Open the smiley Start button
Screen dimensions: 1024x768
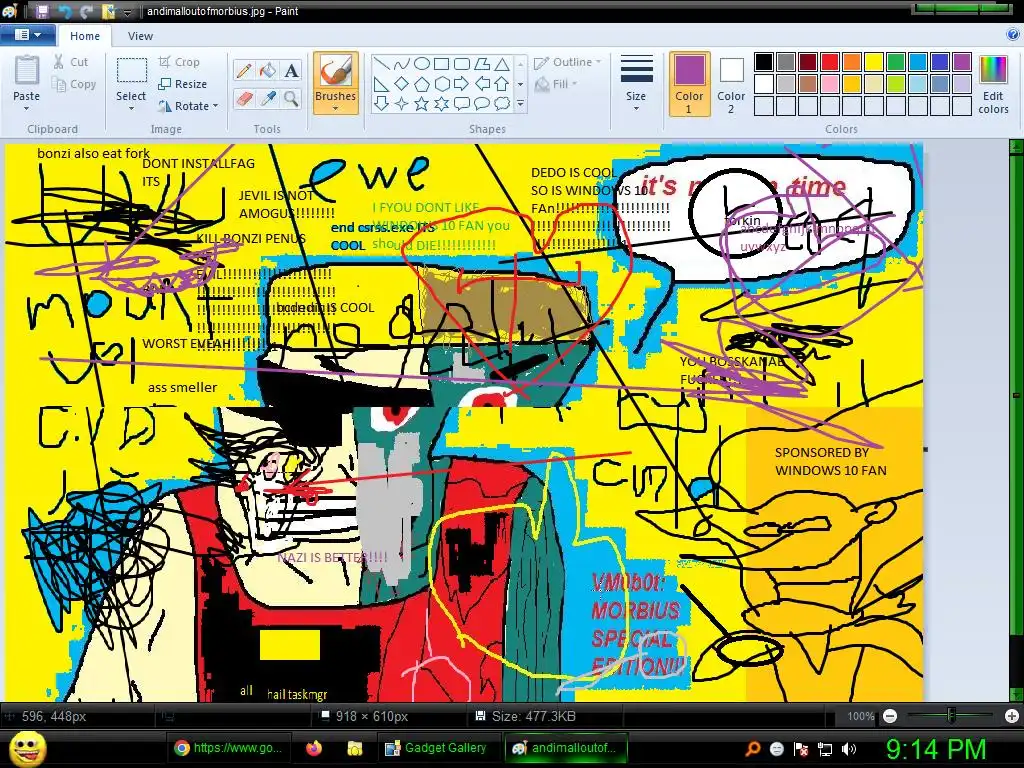(x=27, y=748)
